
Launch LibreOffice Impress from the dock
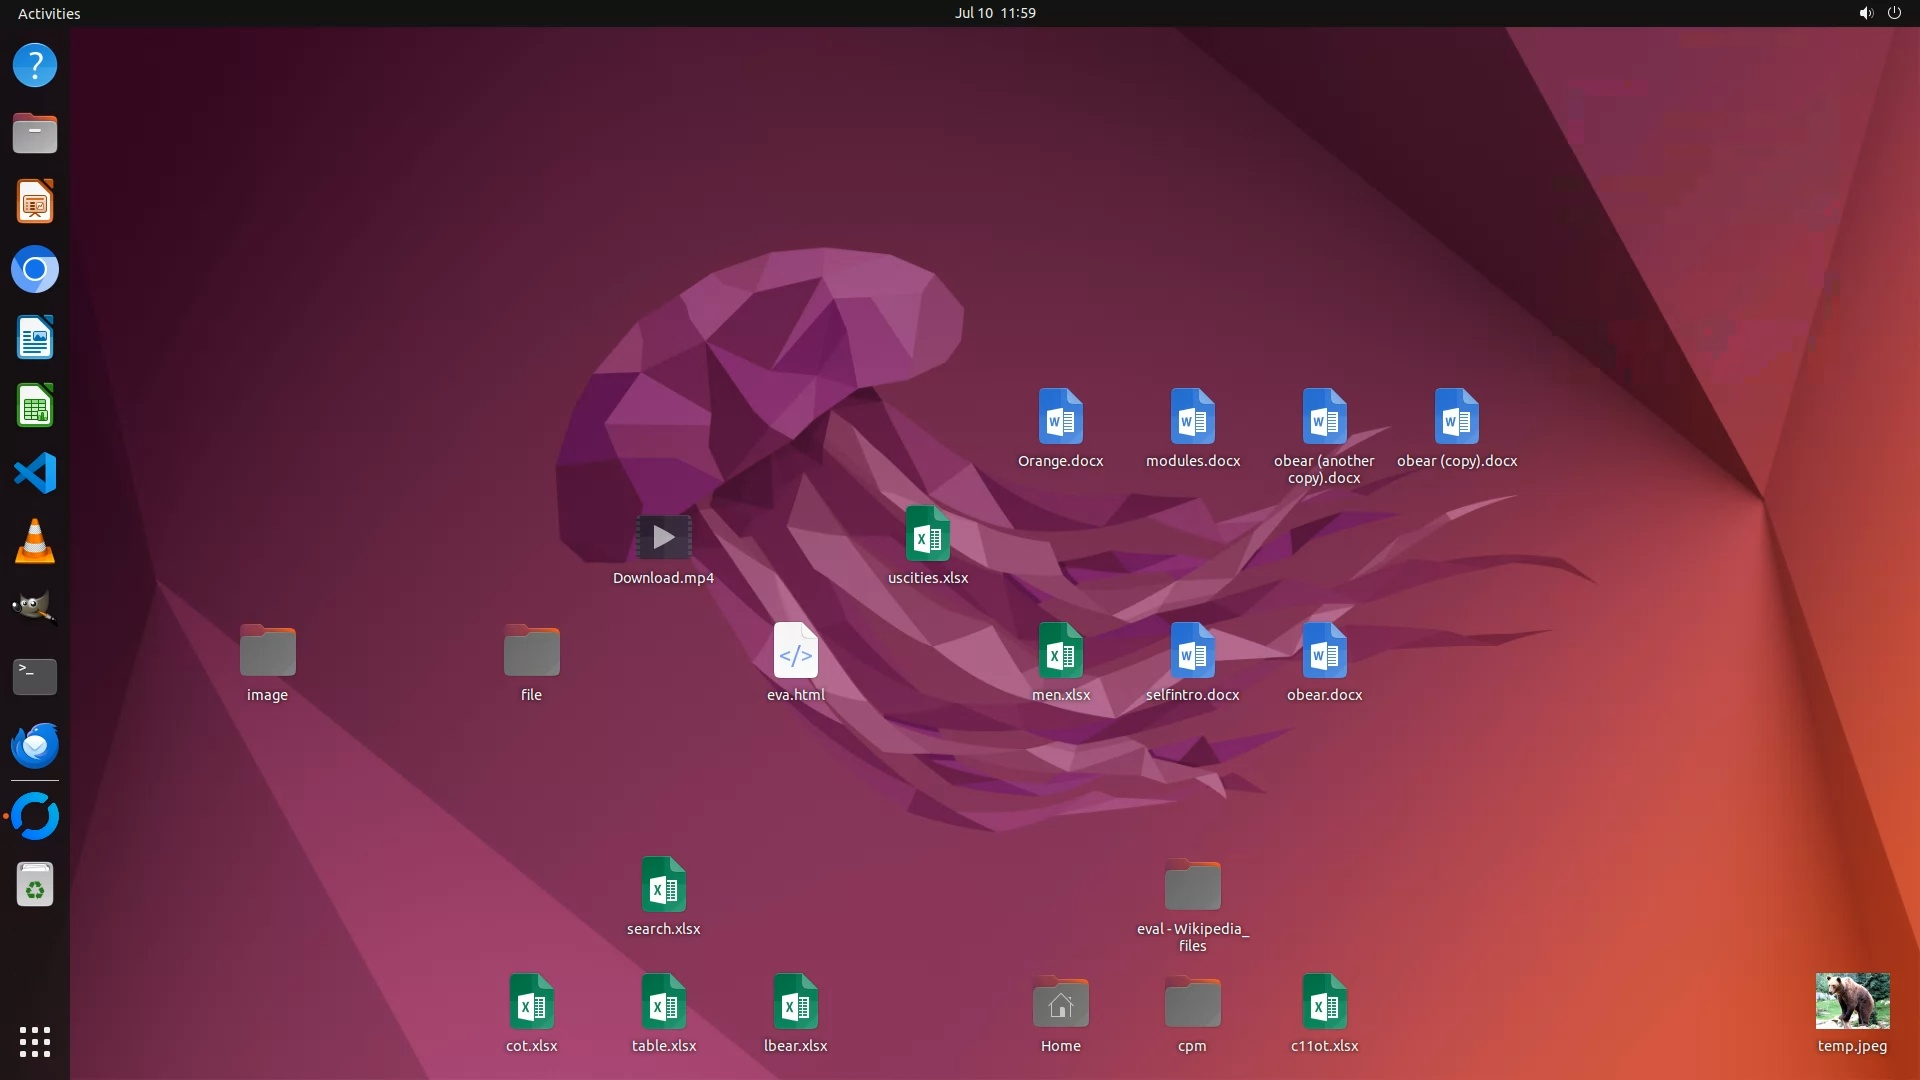(x=35, y=202)
